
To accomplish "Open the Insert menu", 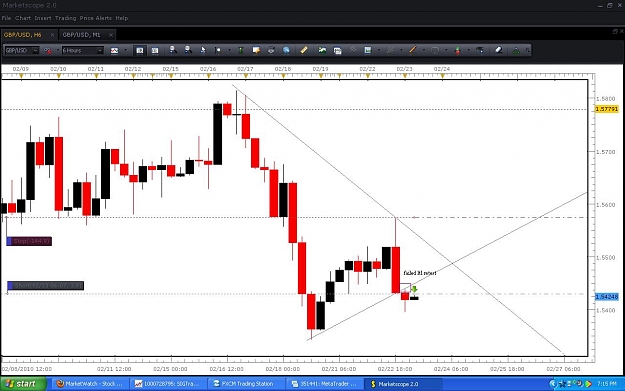I will tap(43, 18).
